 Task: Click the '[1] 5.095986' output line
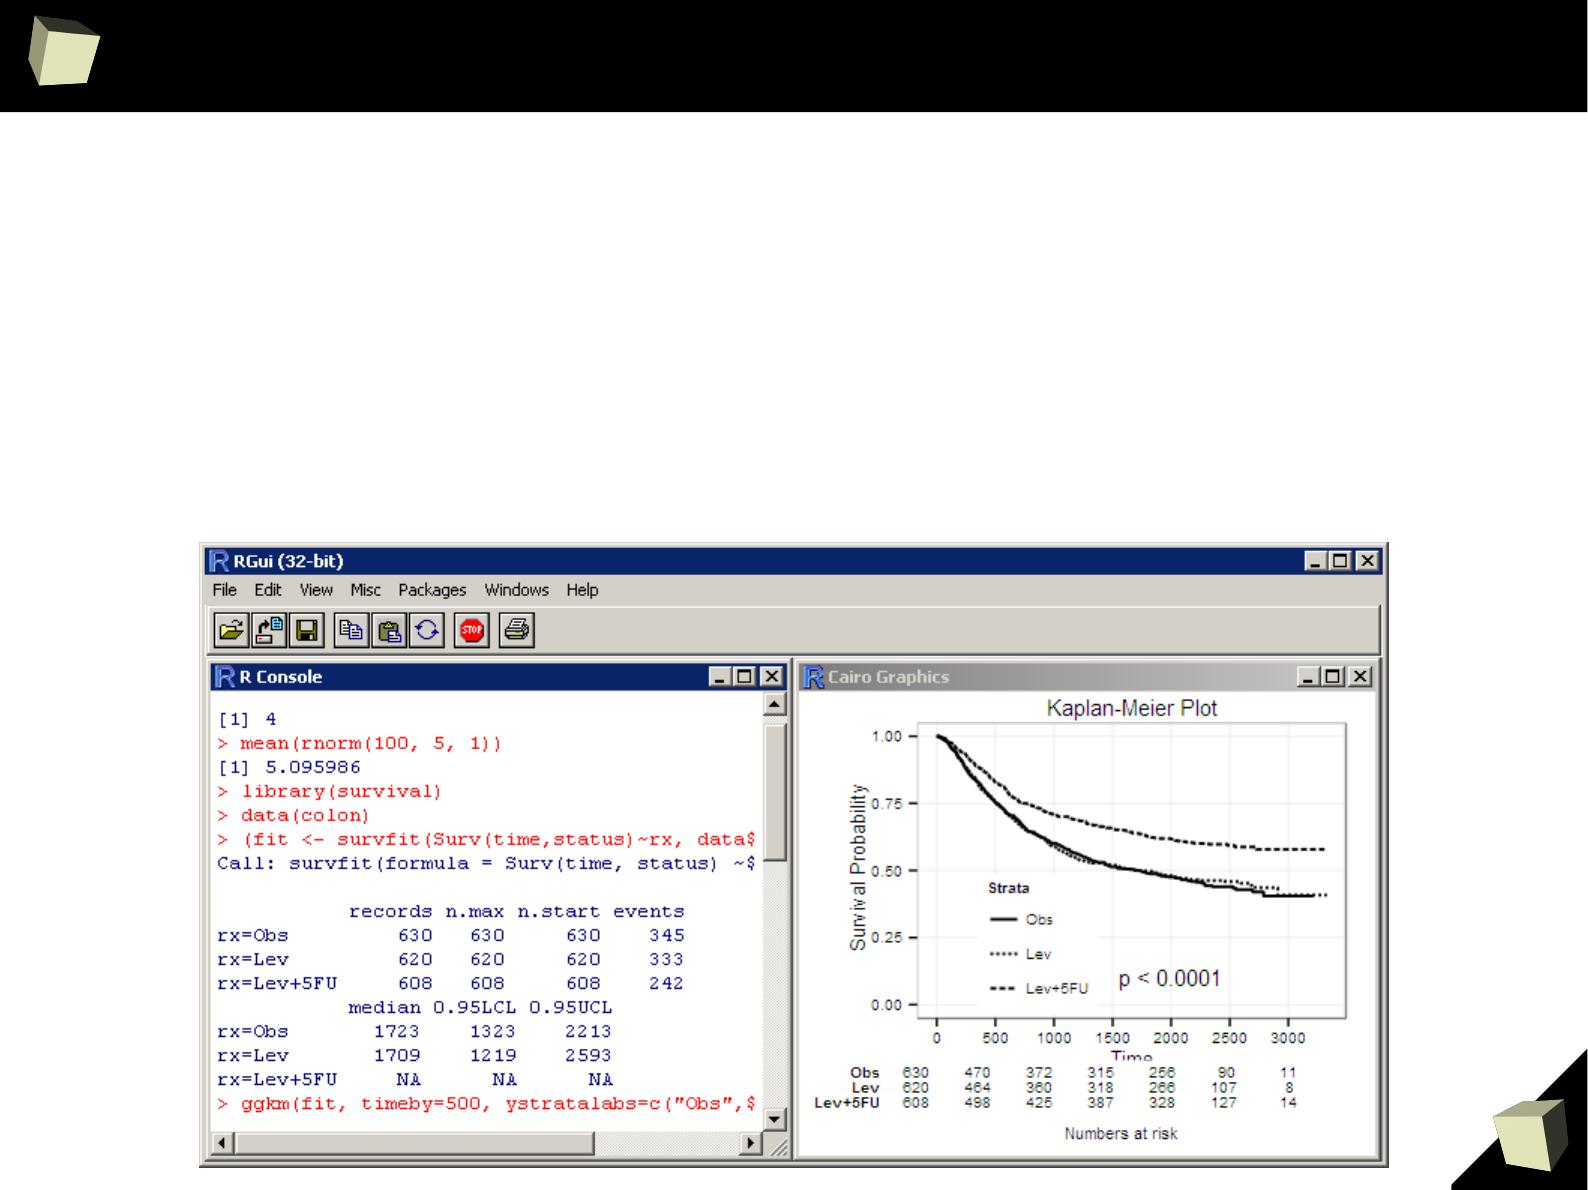click(289, 767)
